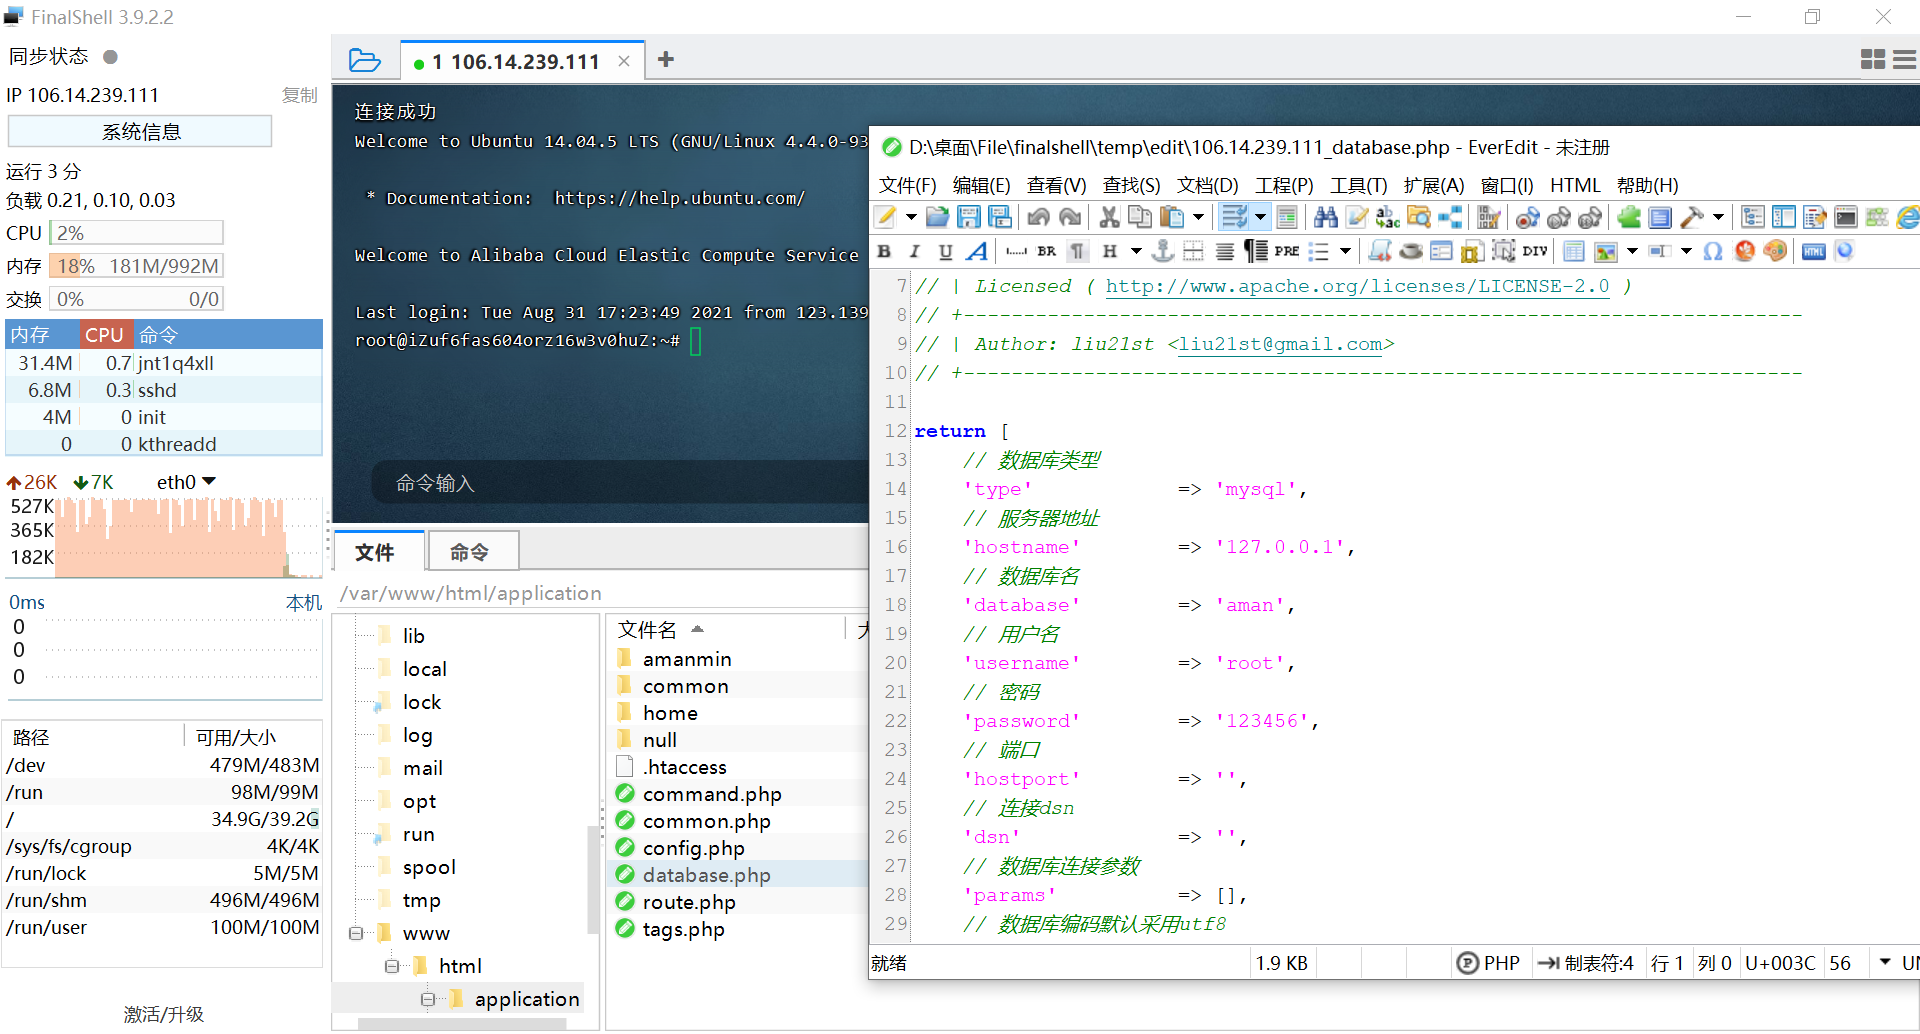Open the paste options dropdown arrow
The image size is (1920, 1034).
(x=1198, y=217)
